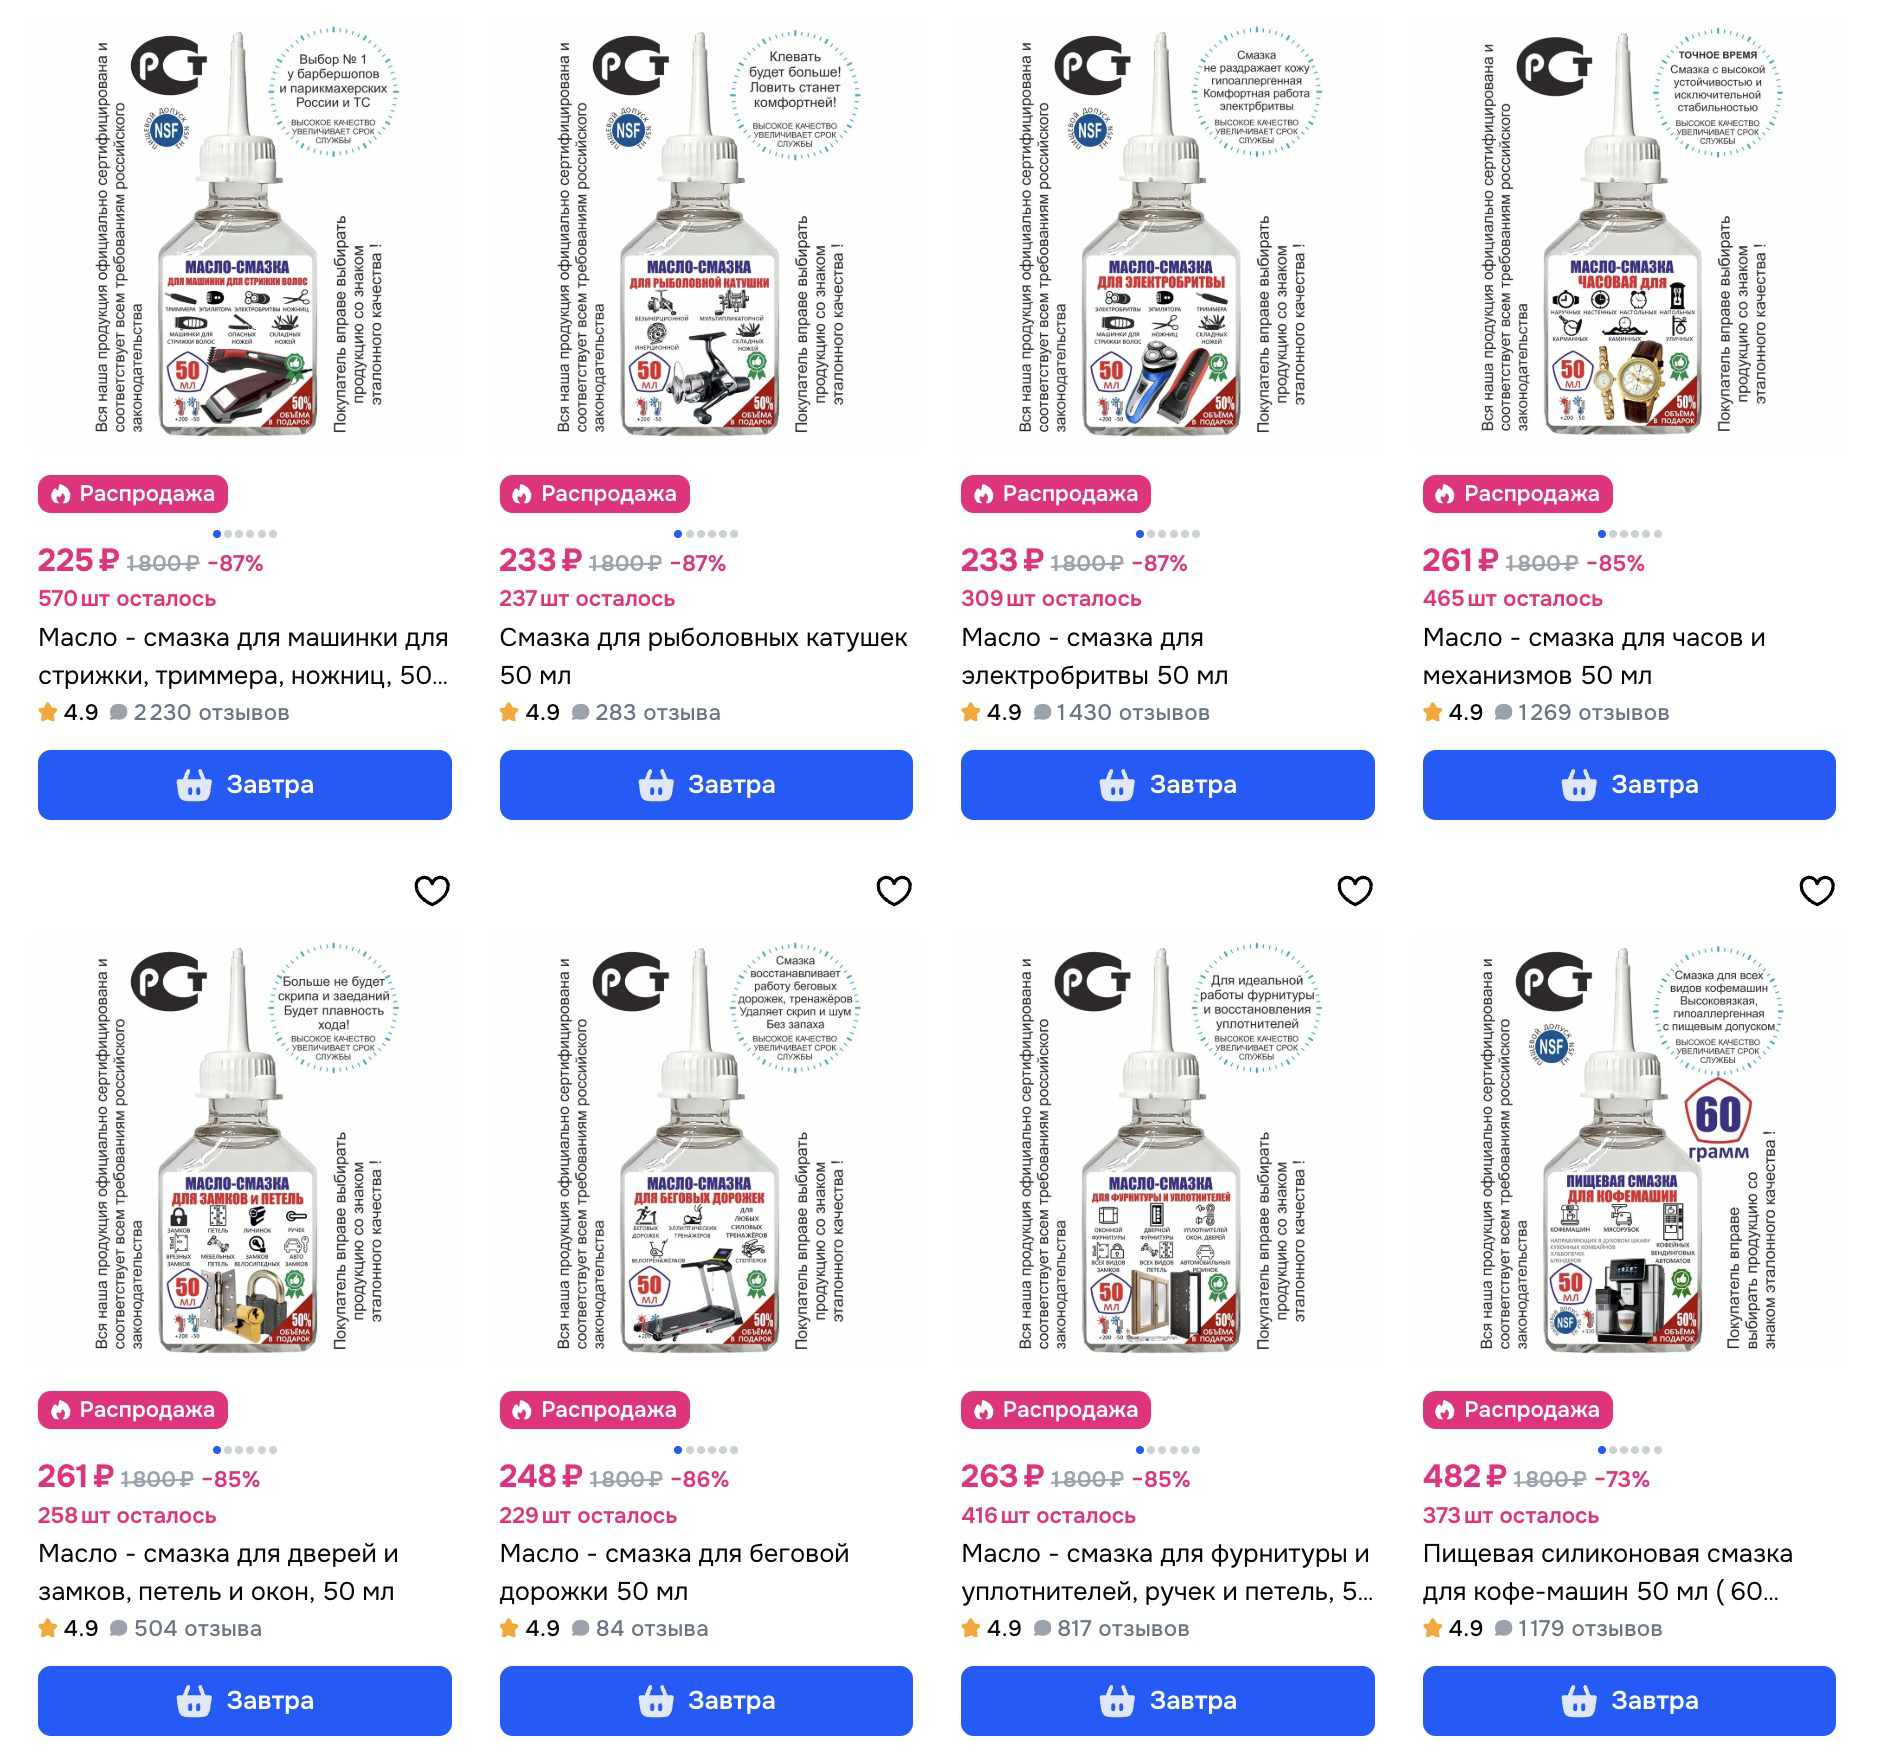The image size is (1878, 1752).
Task: Click cart icon under electric shaver oil
Action: click(1117, 786)
